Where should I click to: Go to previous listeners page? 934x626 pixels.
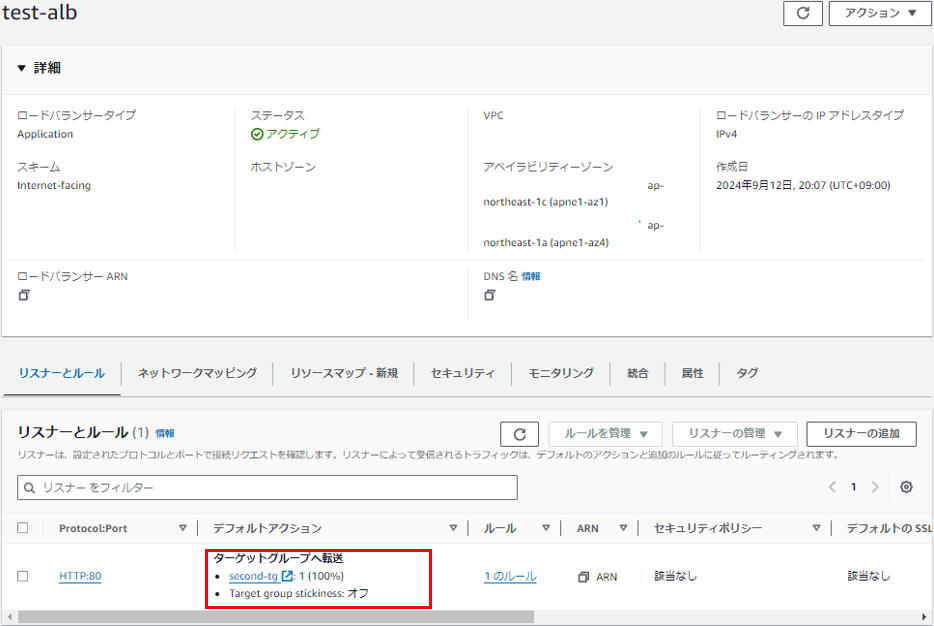click(832, 487)
